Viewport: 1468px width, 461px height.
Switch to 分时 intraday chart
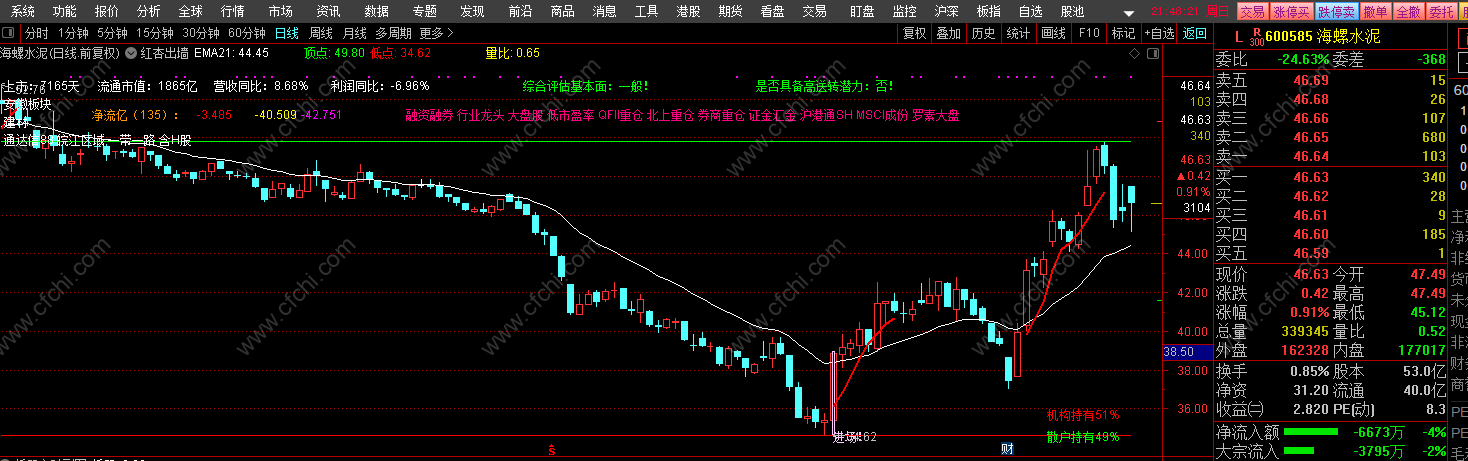37,33
